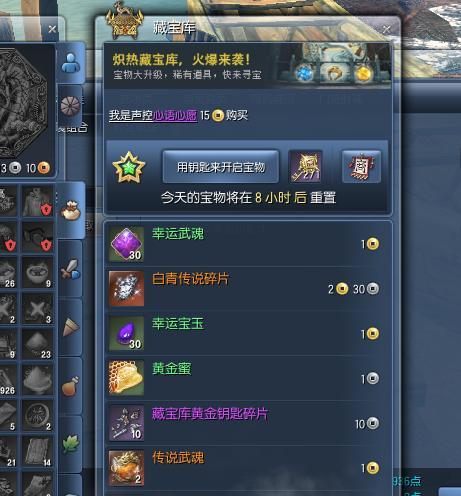
Task: Click the 用钥匙来开启宝物 button
Action: click(x=220, y=166)
